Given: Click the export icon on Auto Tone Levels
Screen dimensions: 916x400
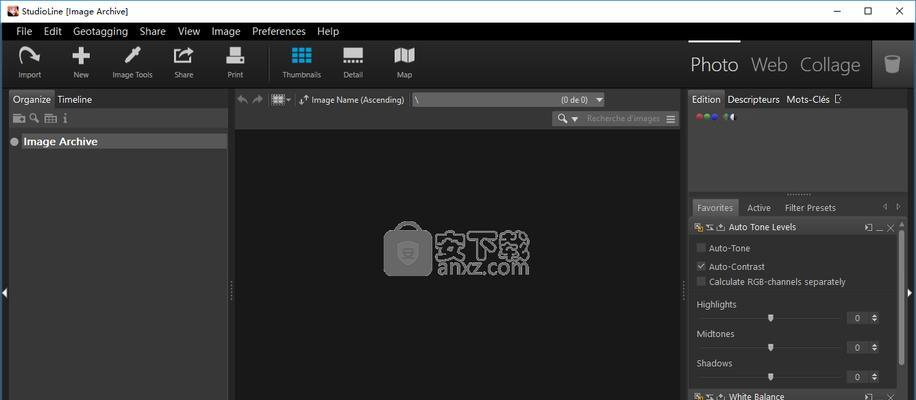Looking at the screenshot, I should [721, 228].
